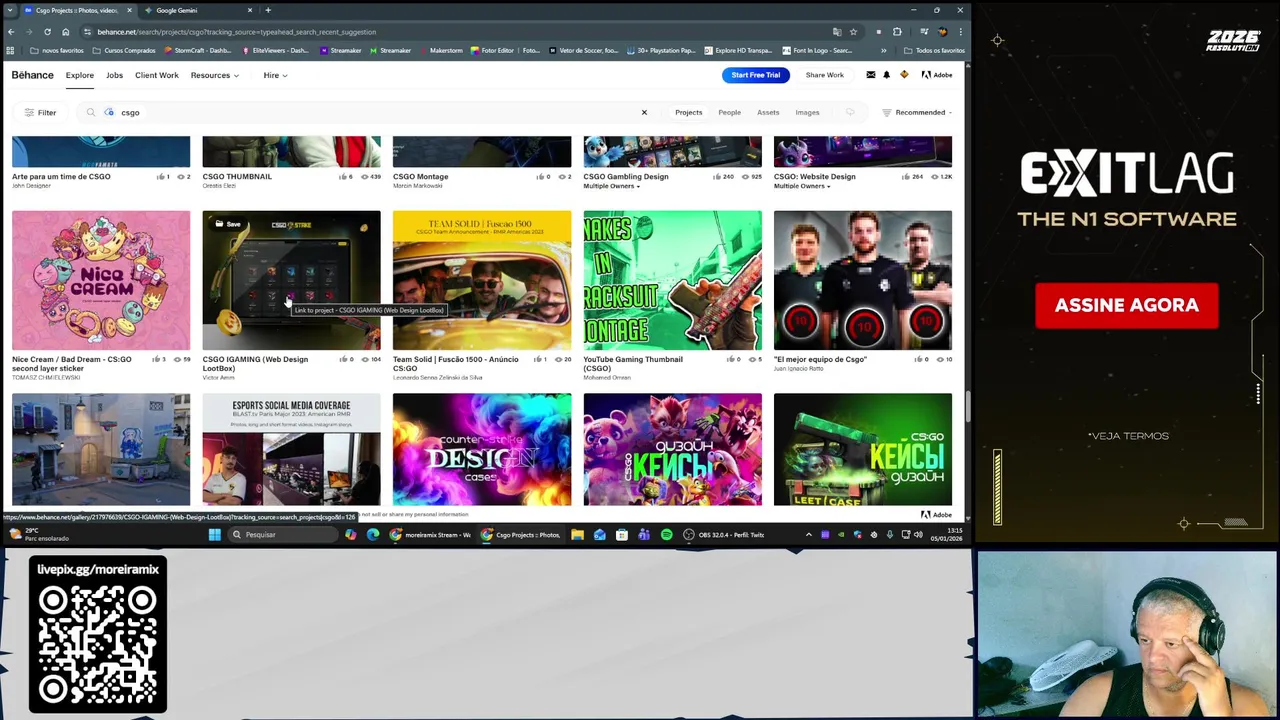Open the Chrome extensions puzzle icon

pyautogui.click(x=897, y=32)
